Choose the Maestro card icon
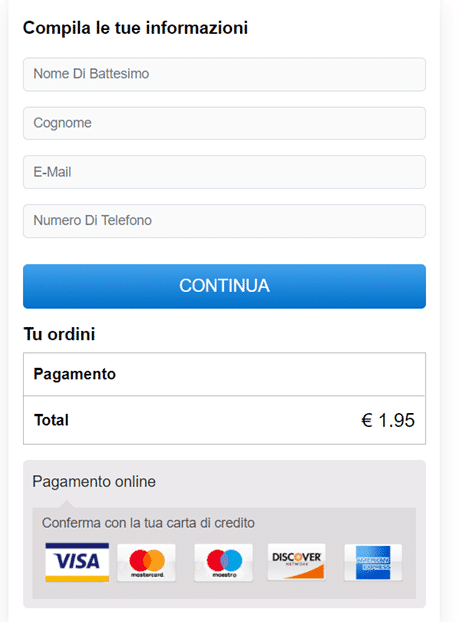This screenshot has height=622, width=459. [224, 562]
